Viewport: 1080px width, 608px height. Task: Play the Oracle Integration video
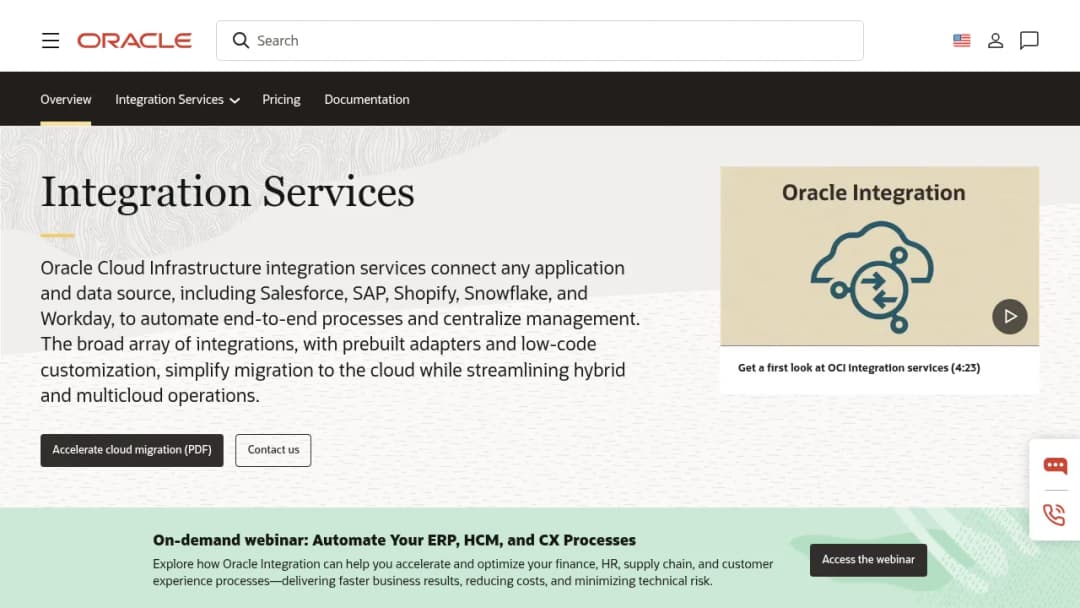[x=1009, y=316]
